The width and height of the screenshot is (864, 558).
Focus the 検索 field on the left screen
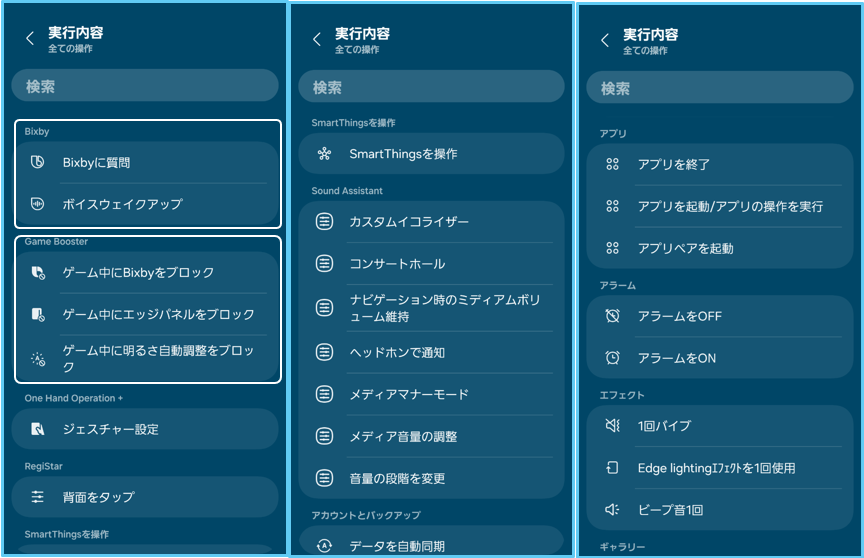tap(145, 85)
